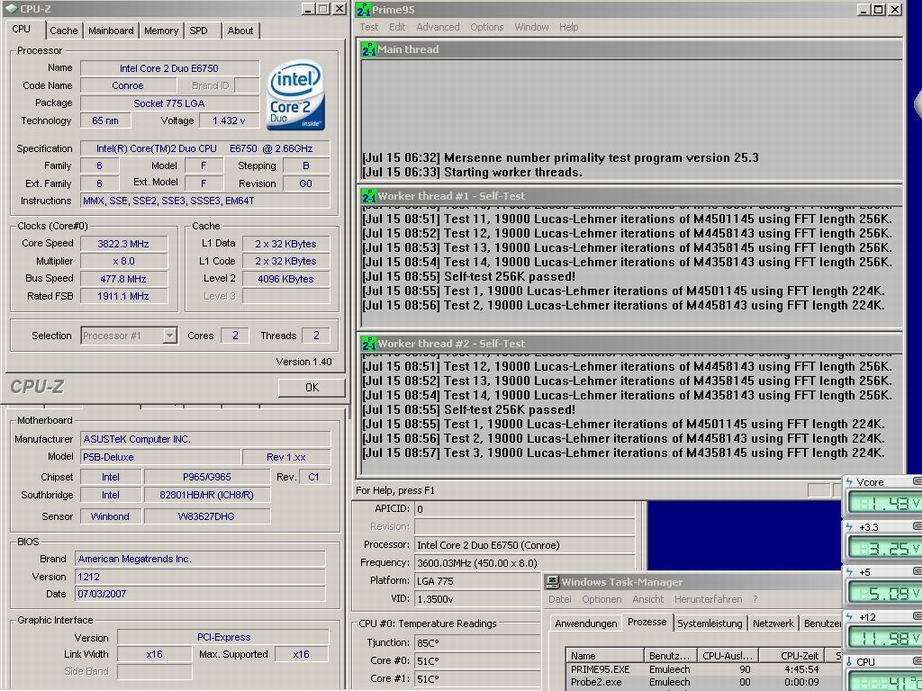Open the Advanced menu in Prime95
This screenshot has width=922, height=691.
[437, 27]
